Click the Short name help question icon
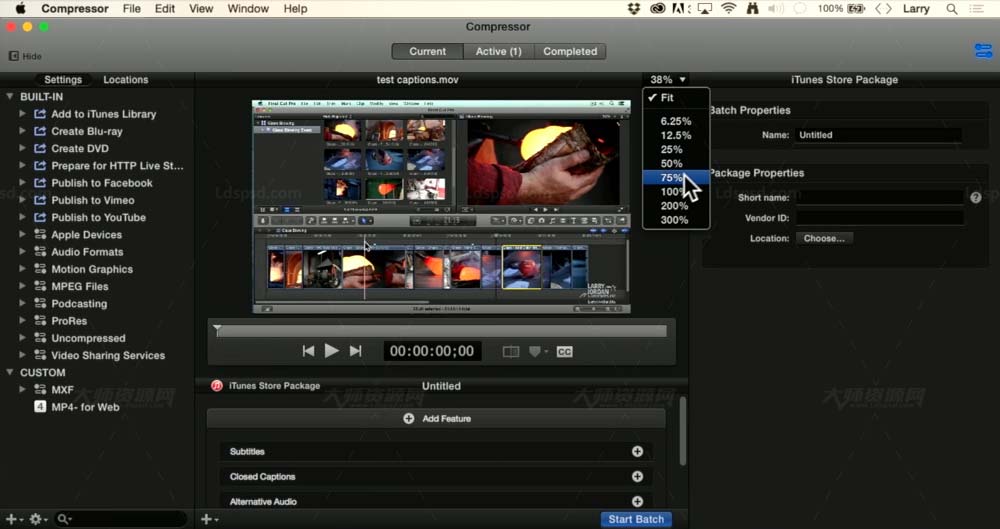 (976, 198)
